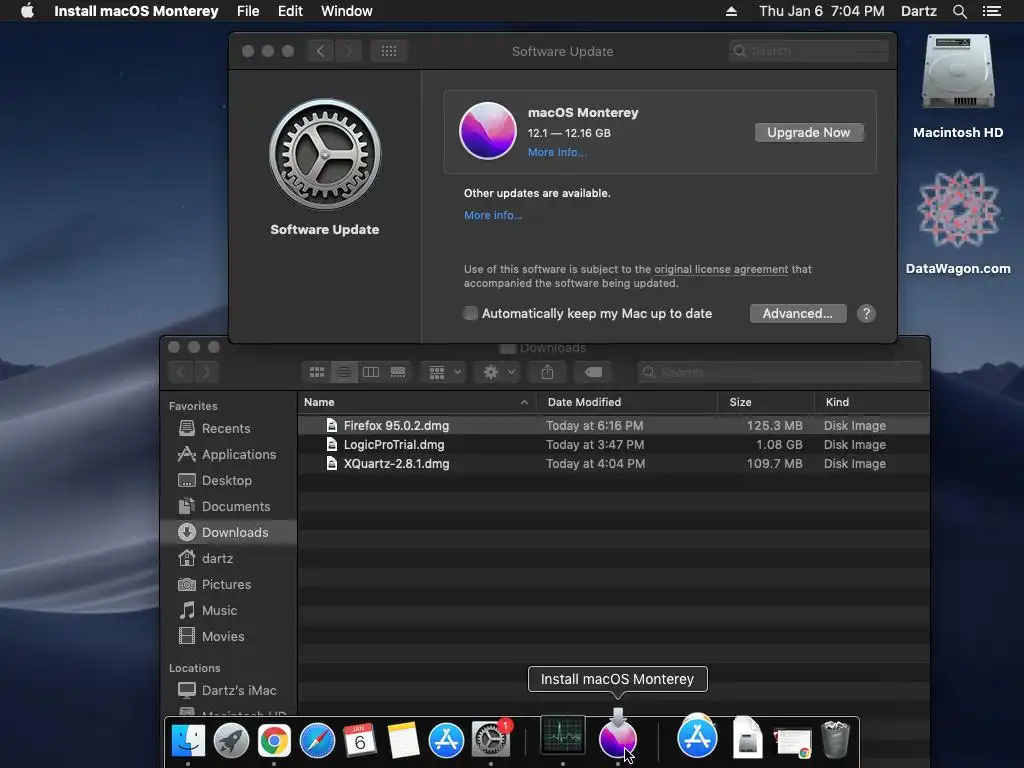Image resolution: width=1024 pixels, height=768 pixels.
Task: Open Install macOS Monterey app menu
Action: pyautogui.click(x=136, y=11)
